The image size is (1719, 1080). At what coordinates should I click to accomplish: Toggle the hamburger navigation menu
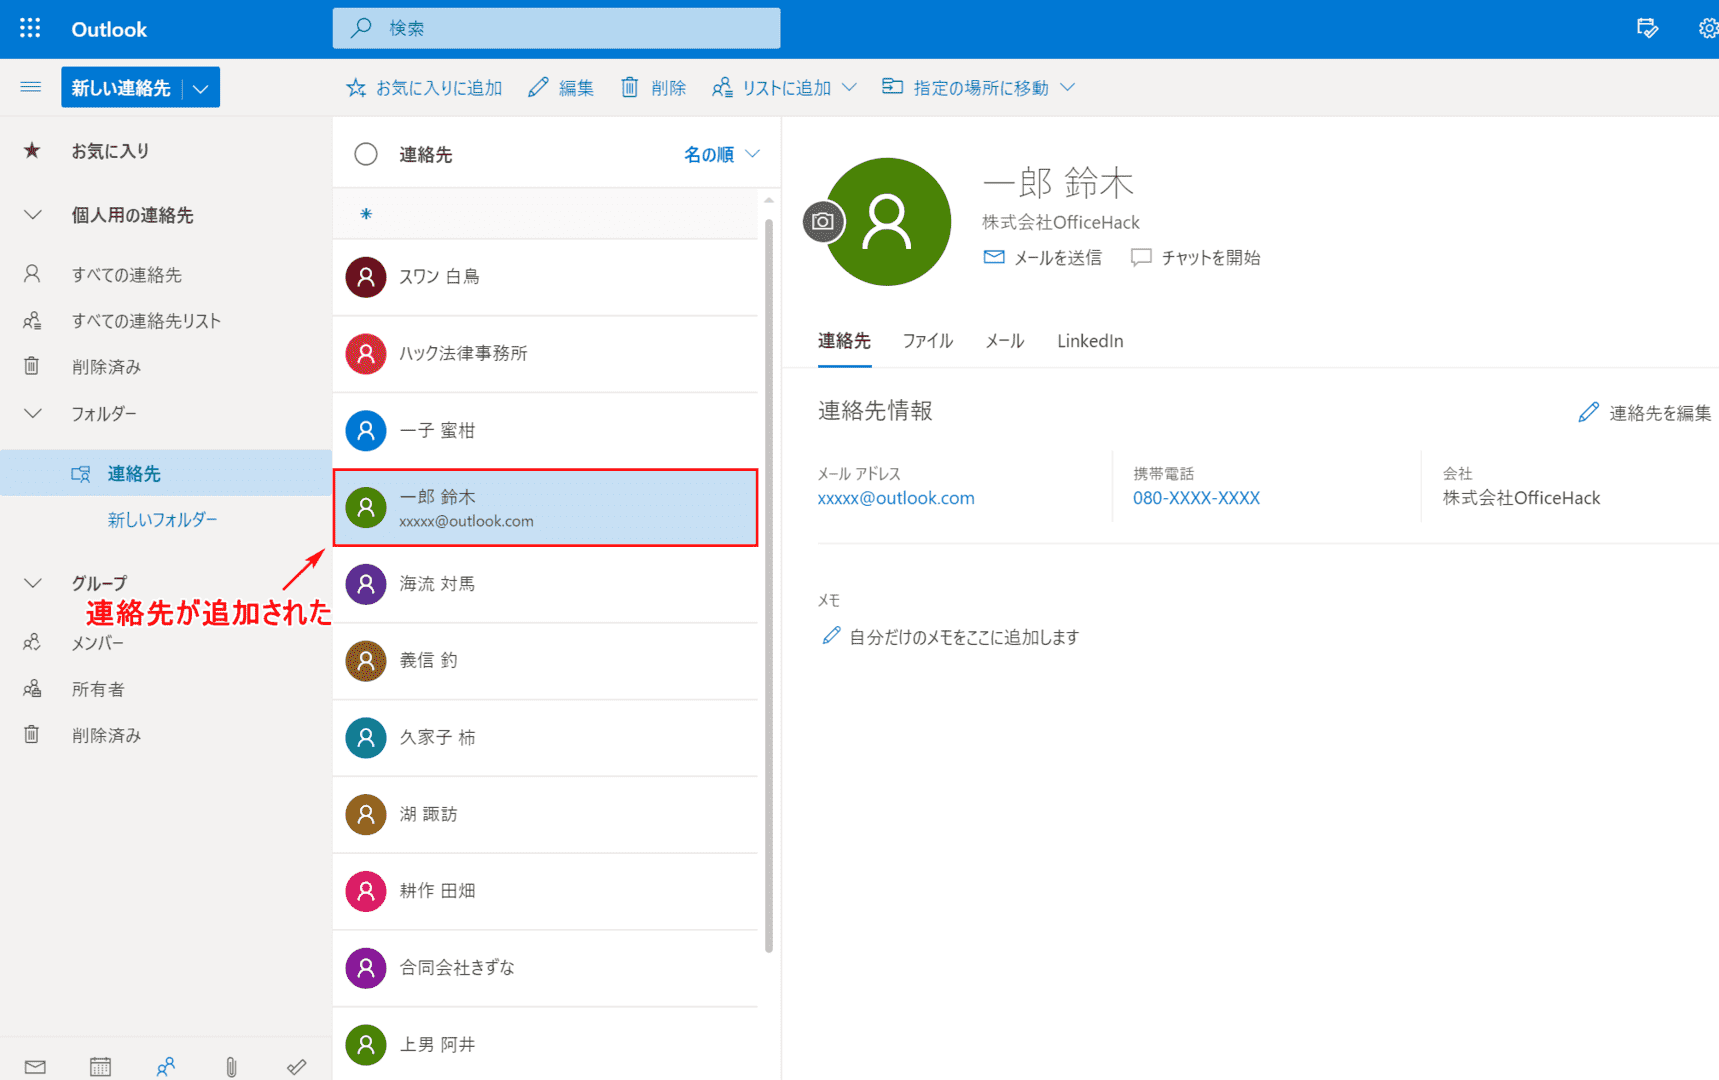(x=31, y=87)
